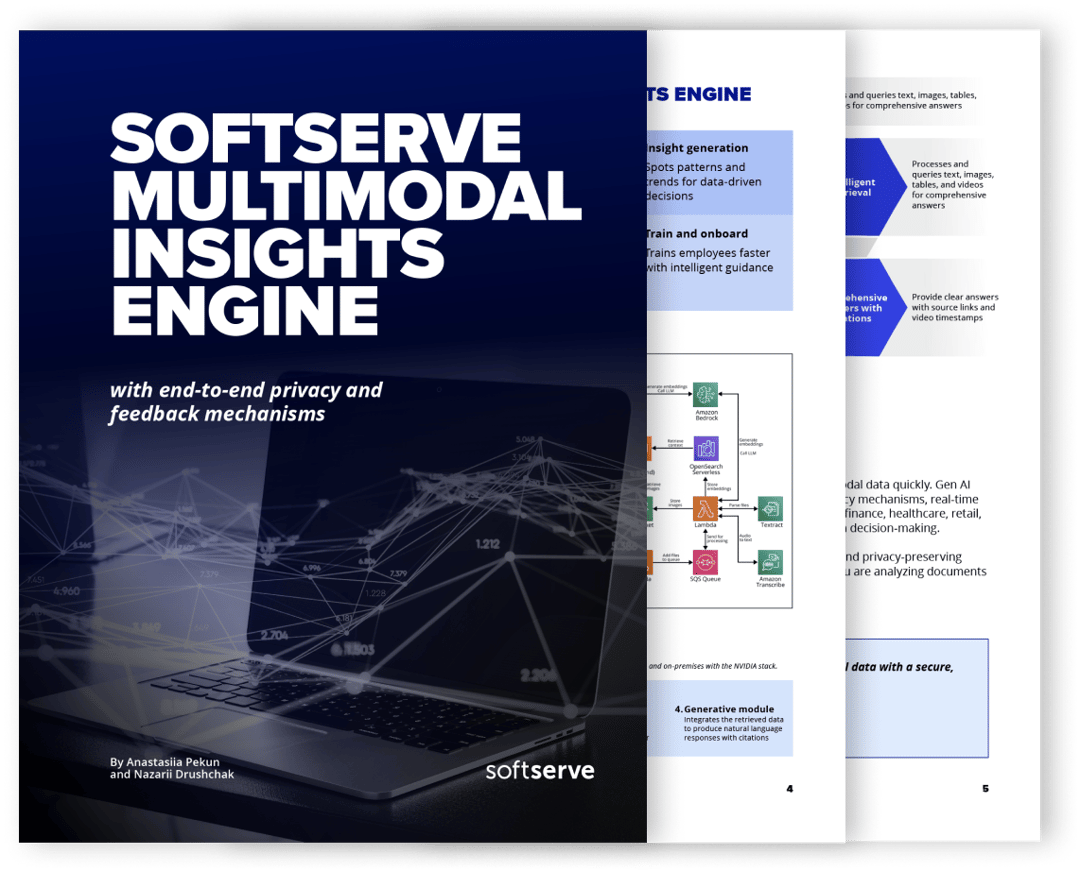Image resolution: width=1080 pixels, height=871 pixels.
Task: Click 'Provide clear answers with source links' text
Action: 955,307
